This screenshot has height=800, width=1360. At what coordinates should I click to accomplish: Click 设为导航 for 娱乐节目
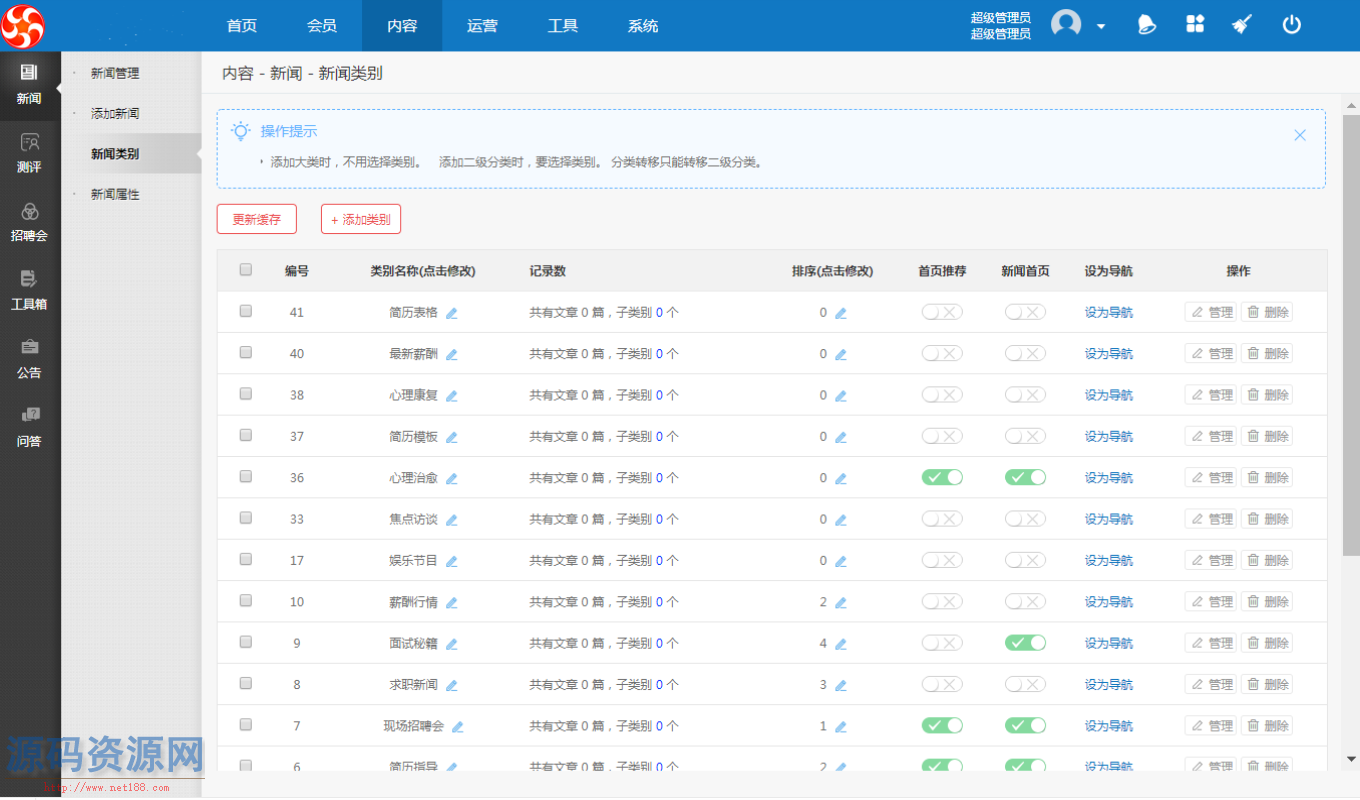[x=1108, y=560]
